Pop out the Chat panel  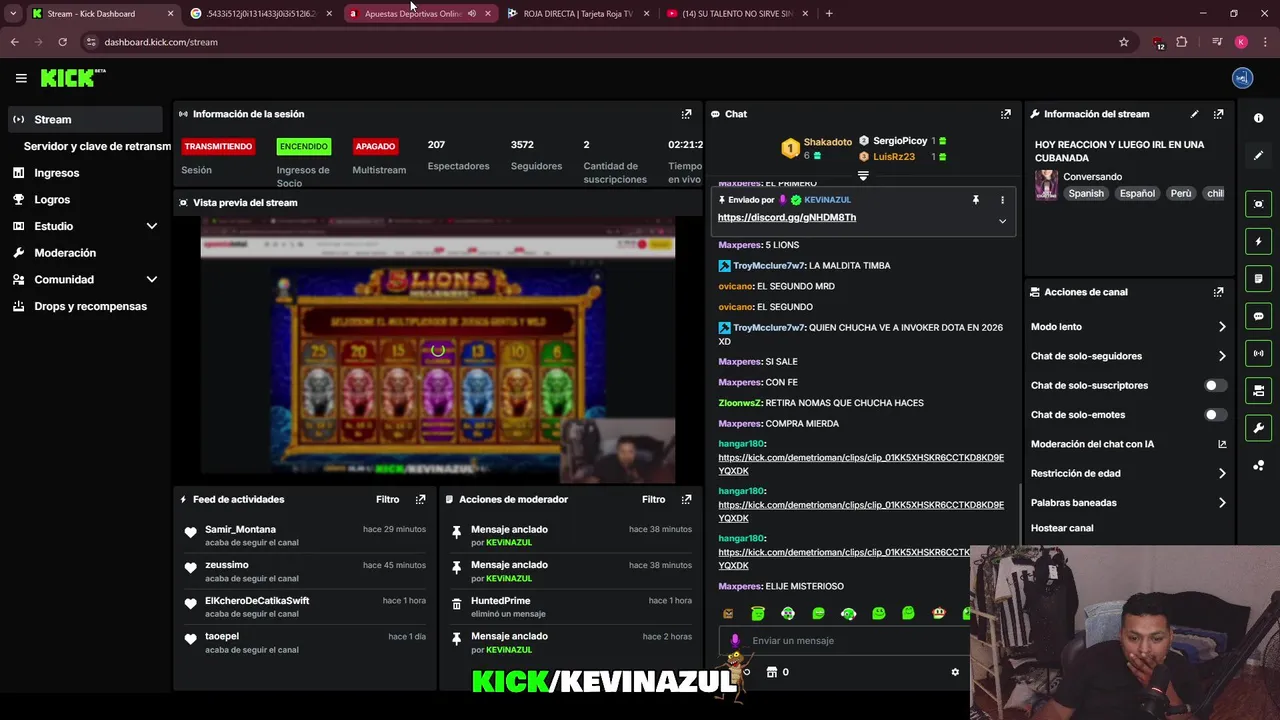tap(1006, 114)
